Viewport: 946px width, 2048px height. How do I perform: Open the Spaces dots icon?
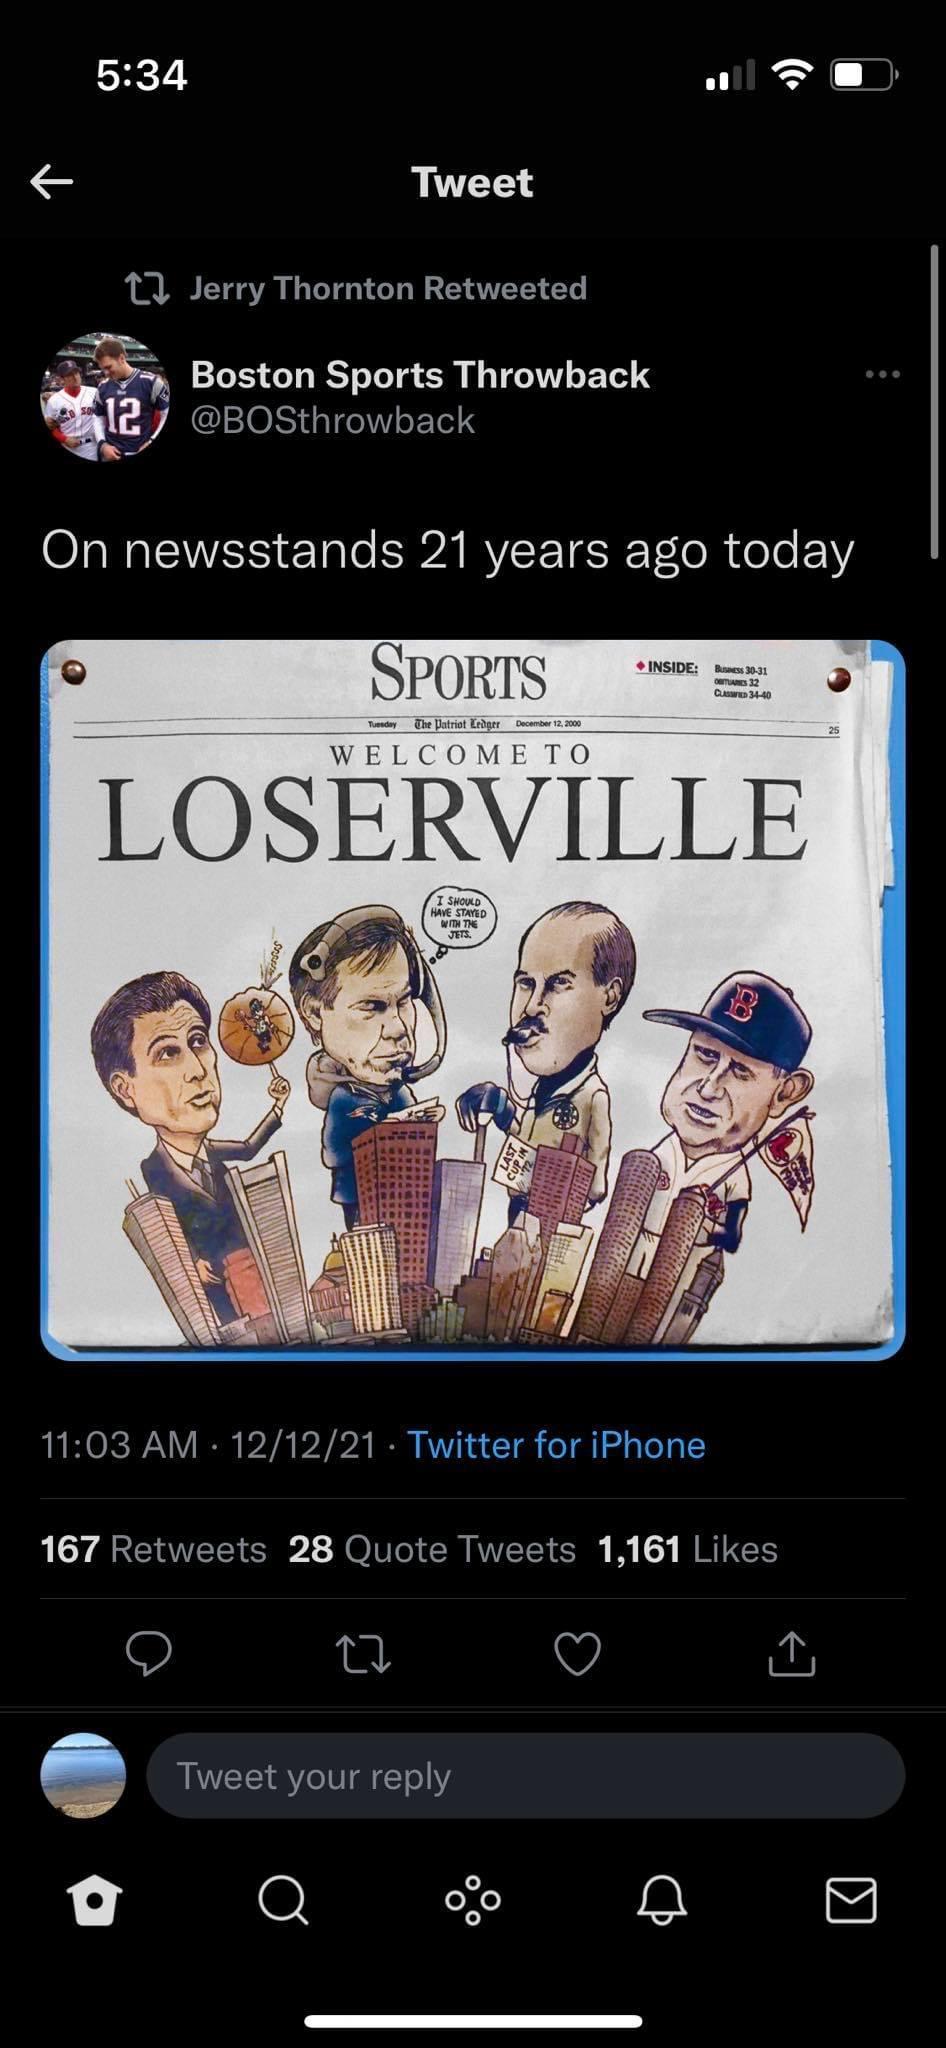point(473,1900)
